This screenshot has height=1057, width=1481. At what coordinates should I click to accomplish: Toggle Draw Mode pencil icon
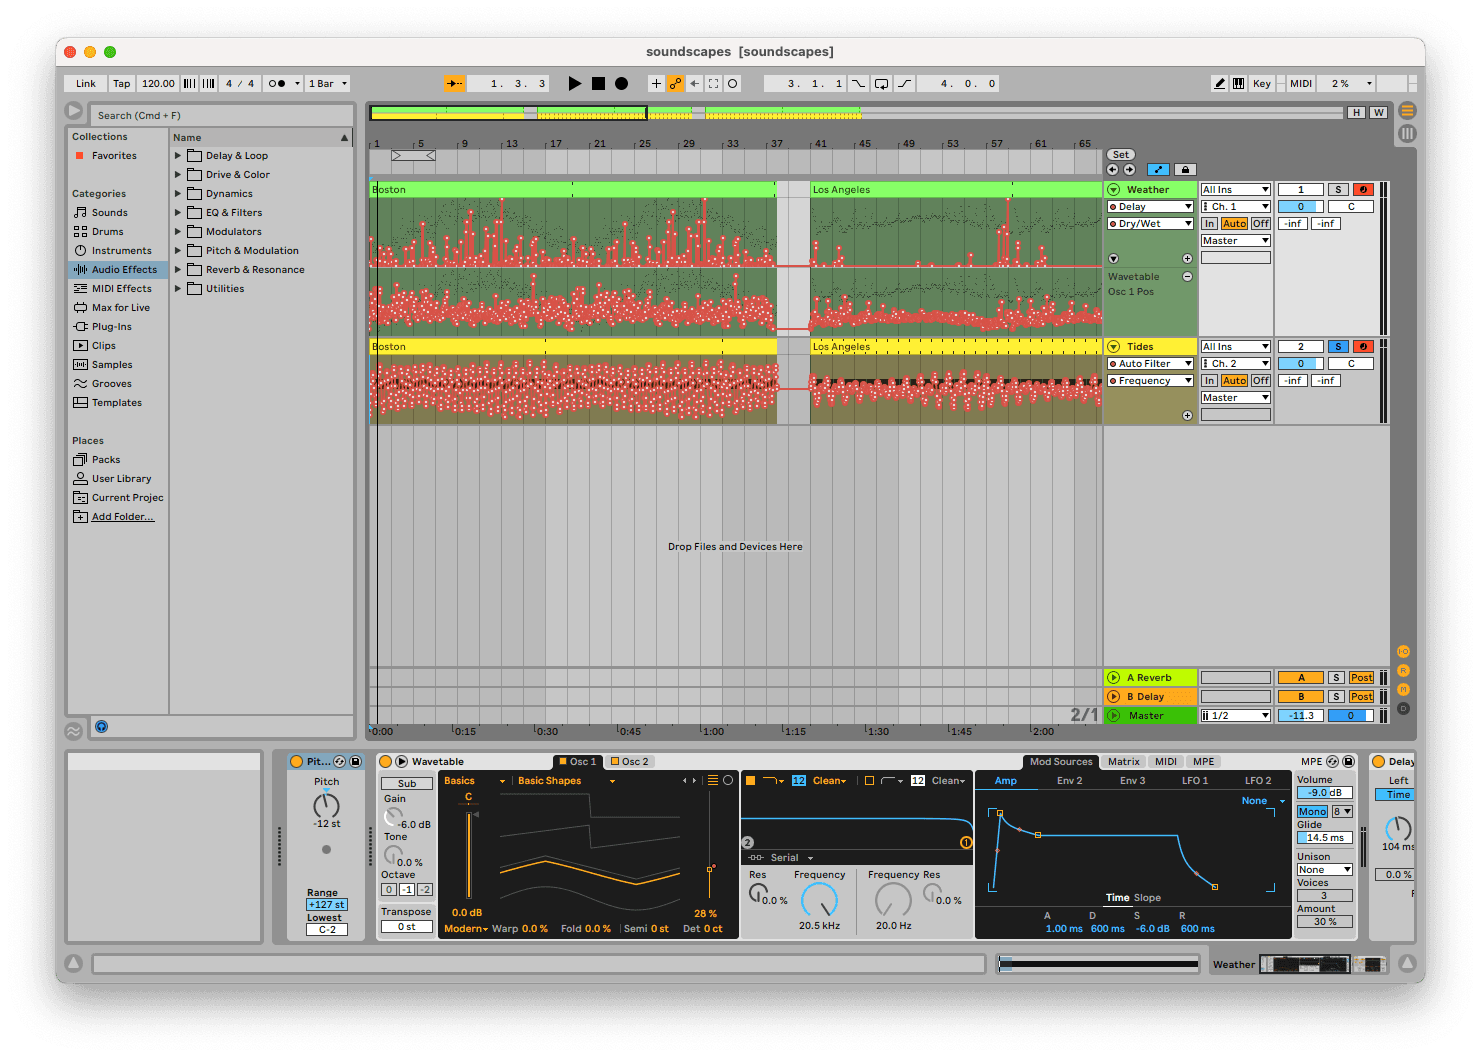click(1219, 84)
